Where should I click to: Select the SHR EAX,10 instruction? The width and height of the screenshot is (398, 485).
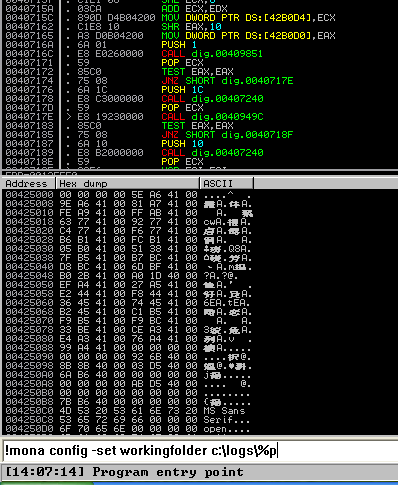click(192, 26)
